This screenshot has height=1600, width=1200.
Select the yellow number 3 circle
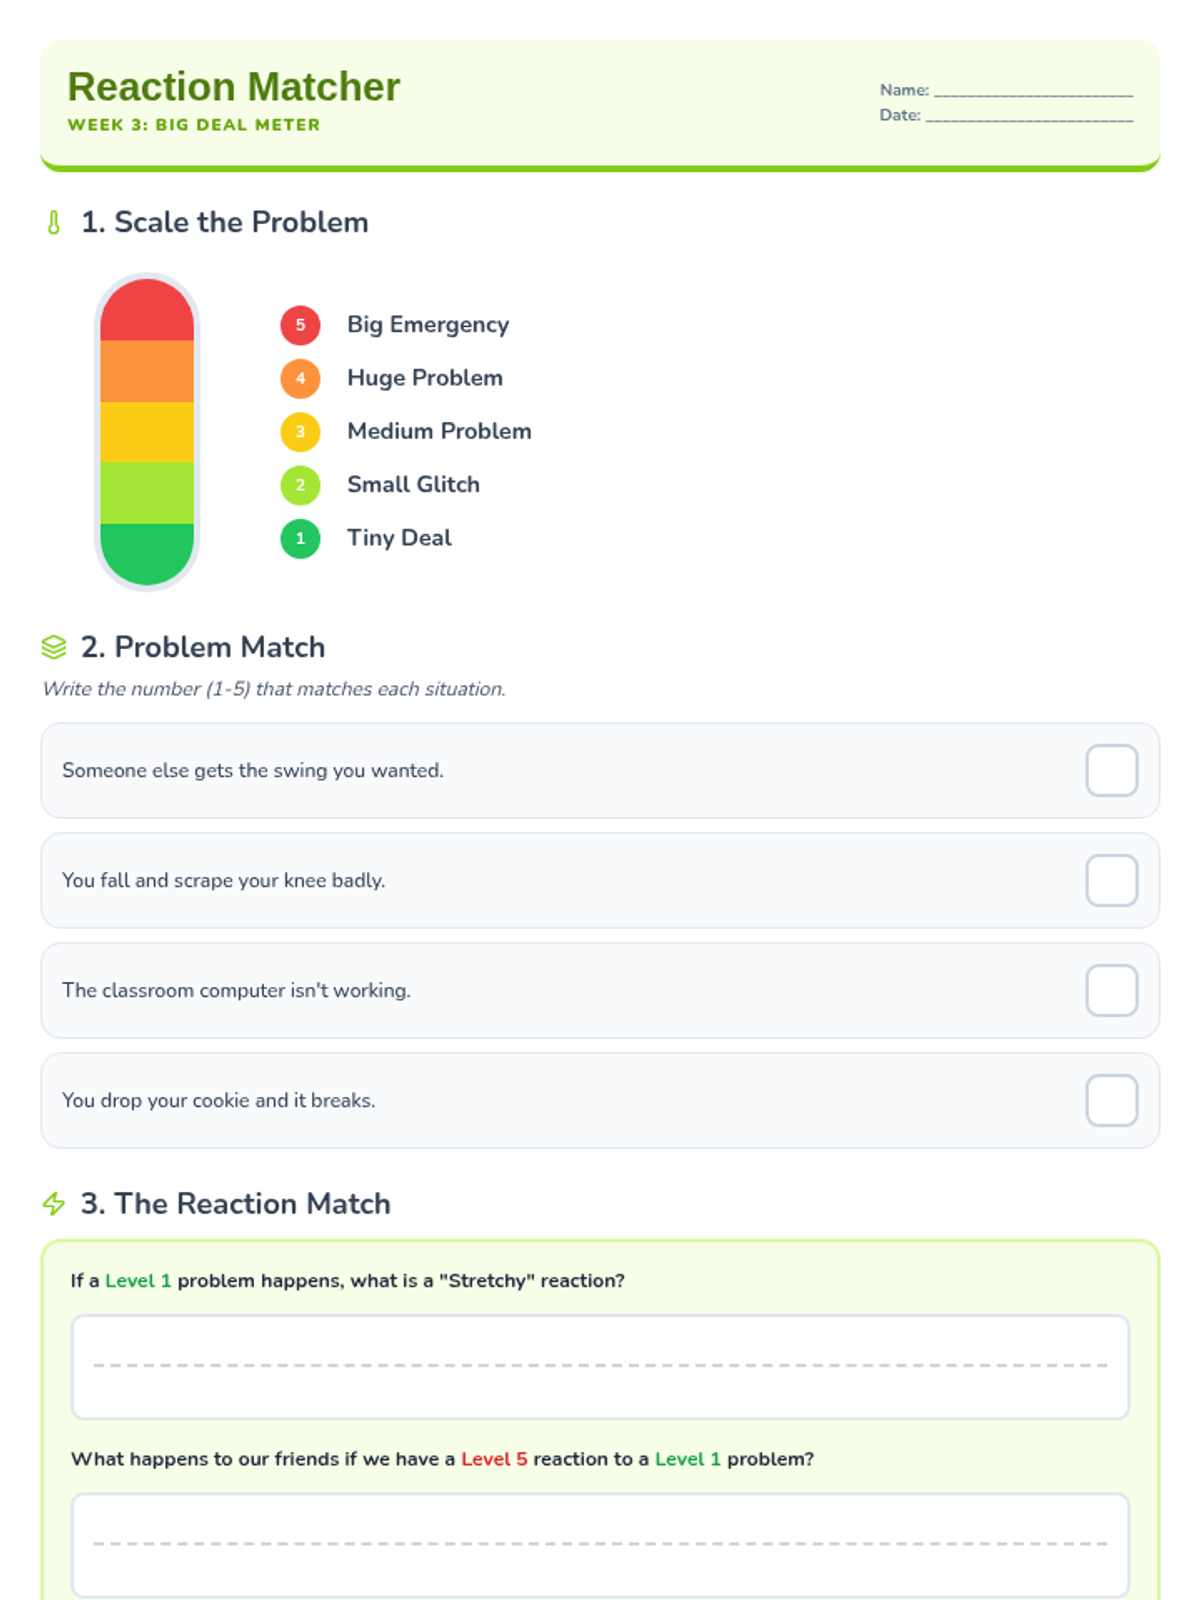(300, 432)
